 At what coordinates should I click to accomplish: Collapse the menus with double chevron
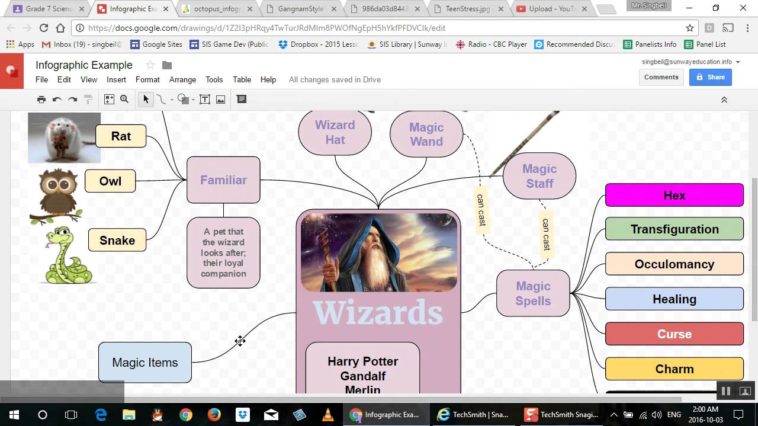tap(723, 99)
